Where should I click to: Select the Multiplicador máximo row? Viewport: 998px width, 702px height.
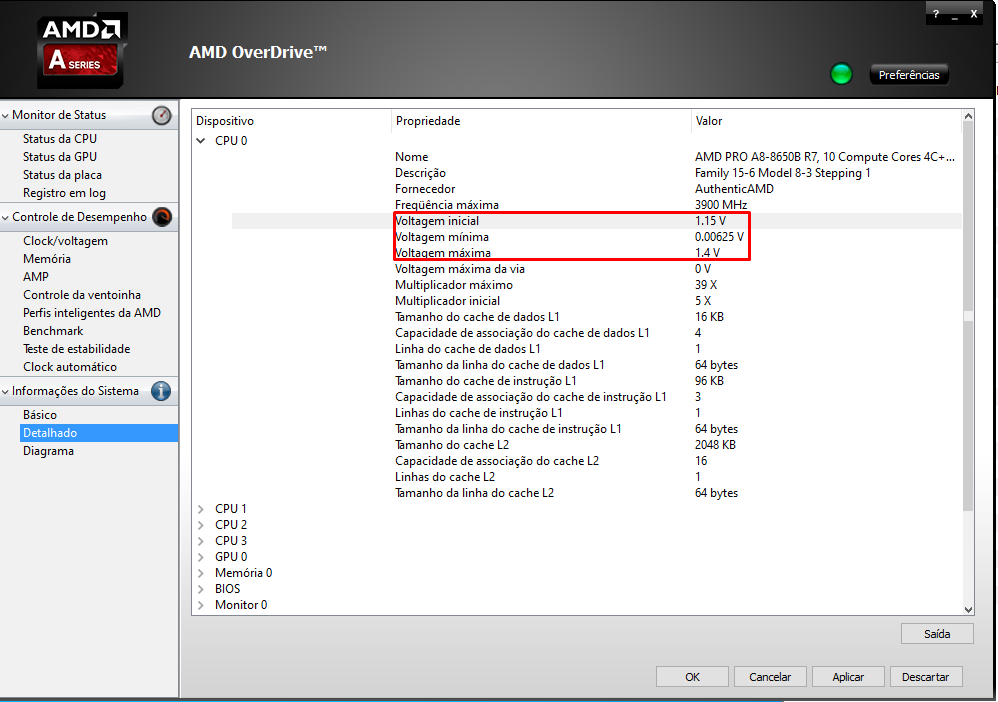click(596, 284)
